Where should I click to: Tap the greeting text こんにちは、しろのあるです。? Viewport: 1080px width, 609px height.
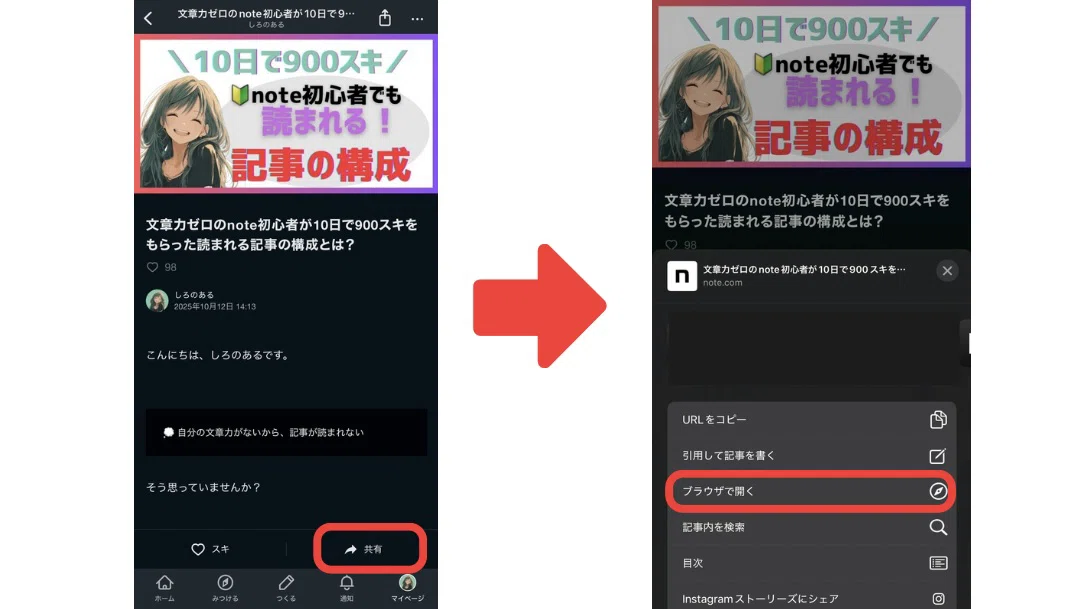(x=219, y=355)
